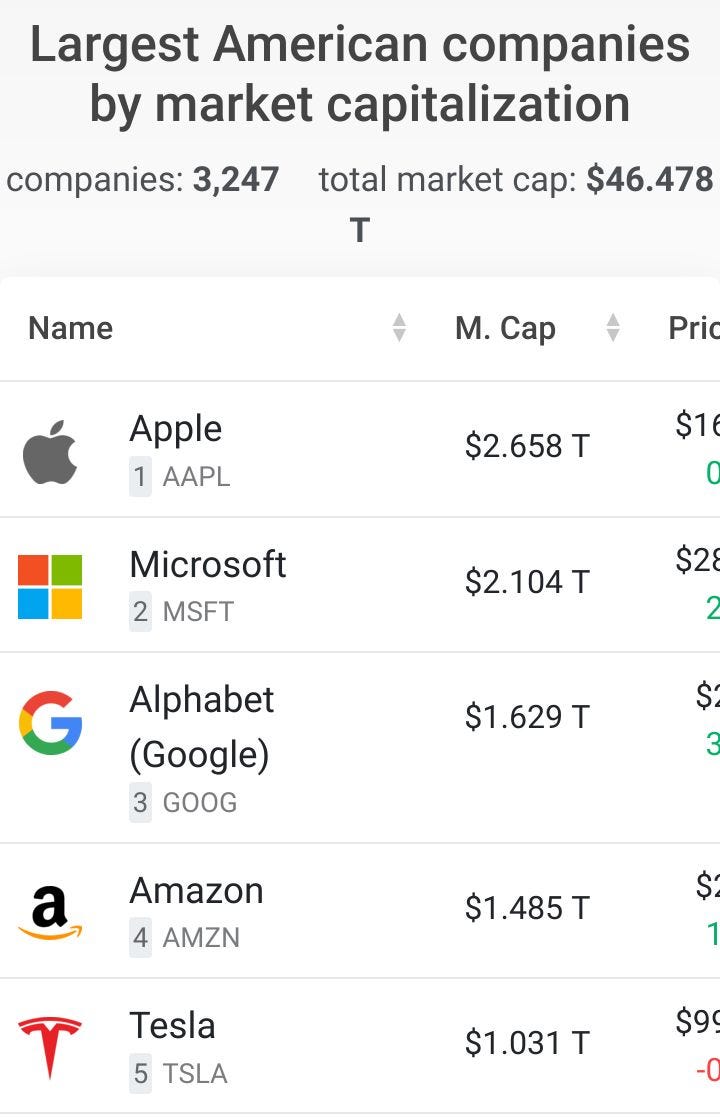The image size is (720, 1118).
Task: Click the Name column header text
Action: pos(71,328)
